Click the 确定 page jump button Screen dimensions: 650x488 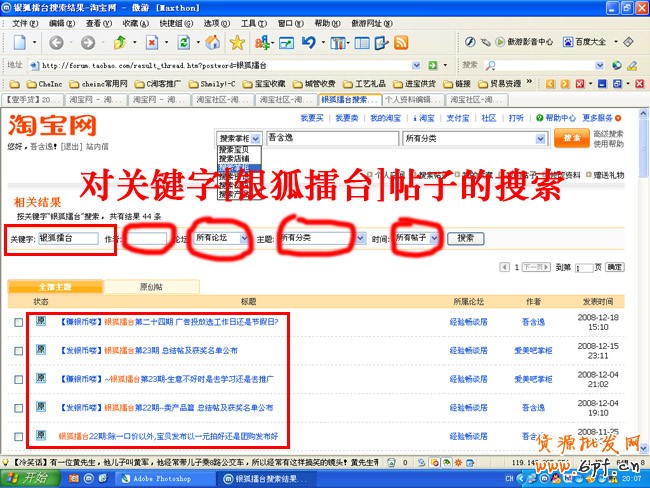pyautogui.click(x=615, y=267)
